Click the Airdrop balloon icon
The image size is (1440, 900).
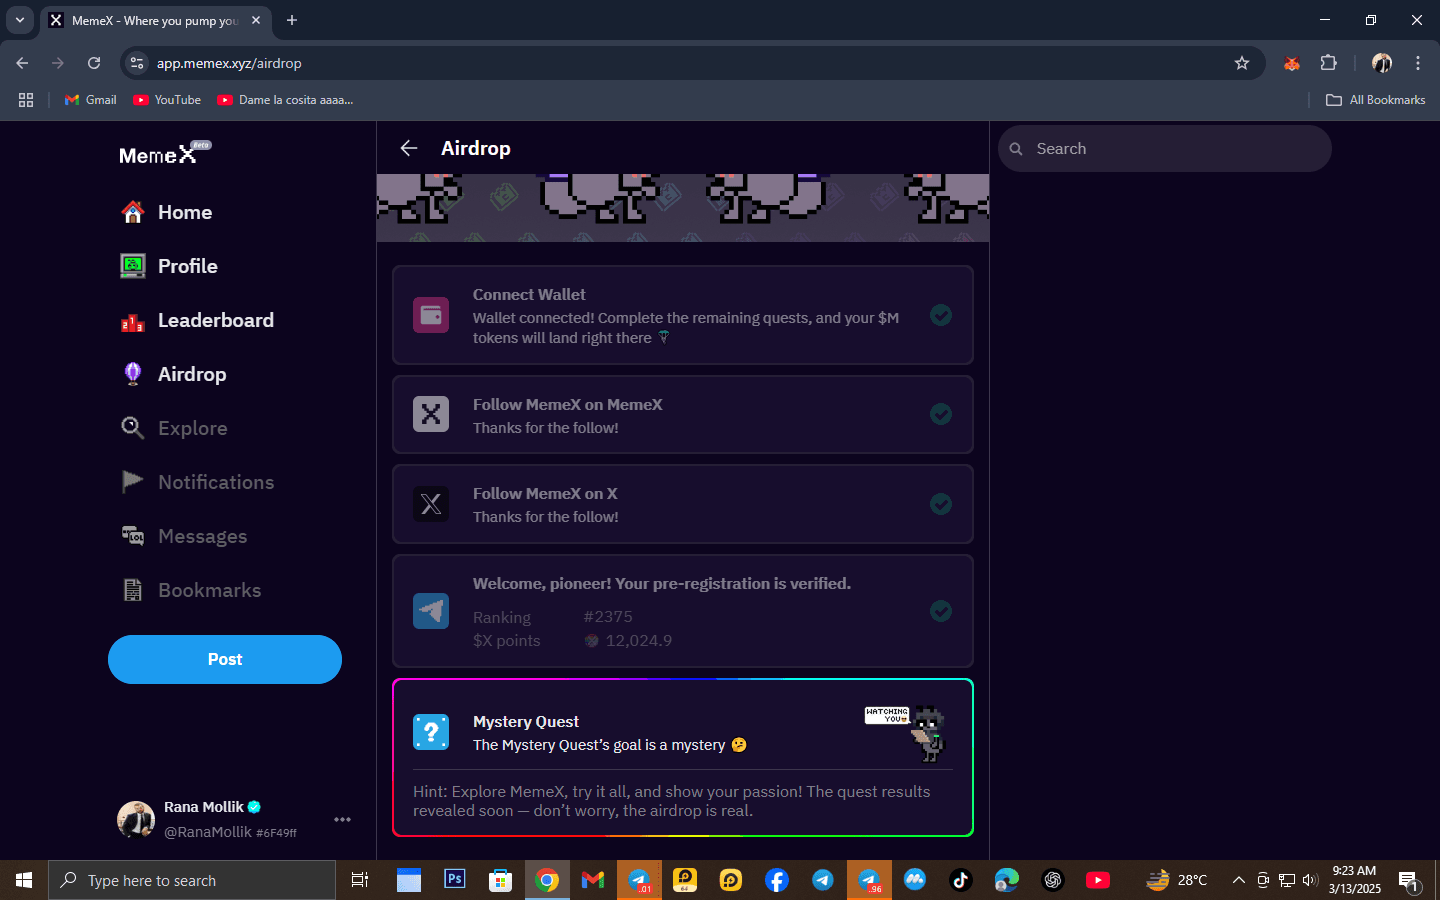tap(133, 374)
